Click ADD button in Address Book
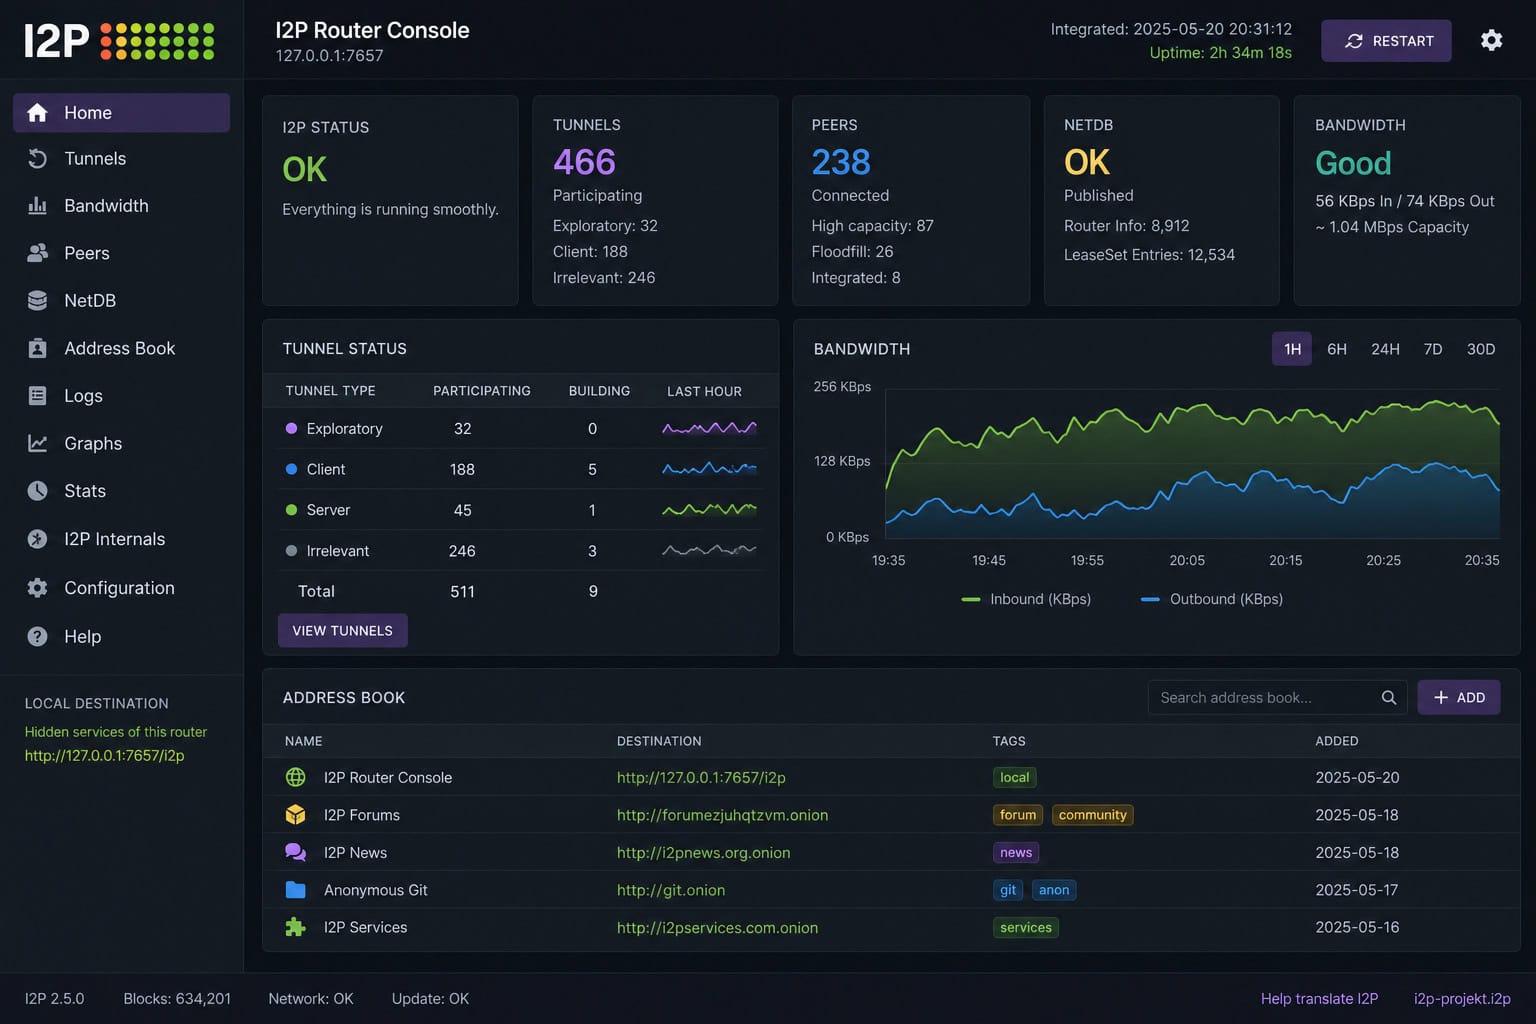 (x=1459, y=698)
